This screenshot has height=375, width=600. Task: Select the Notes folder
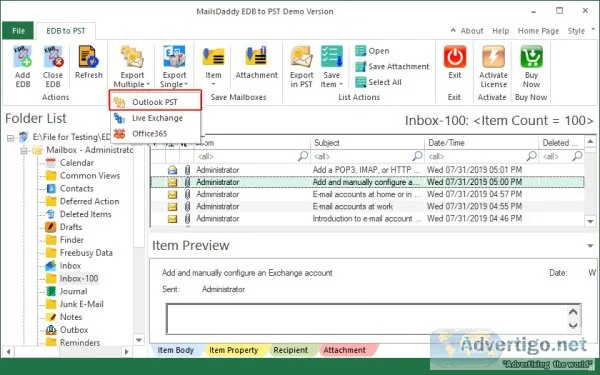(71, 317)
